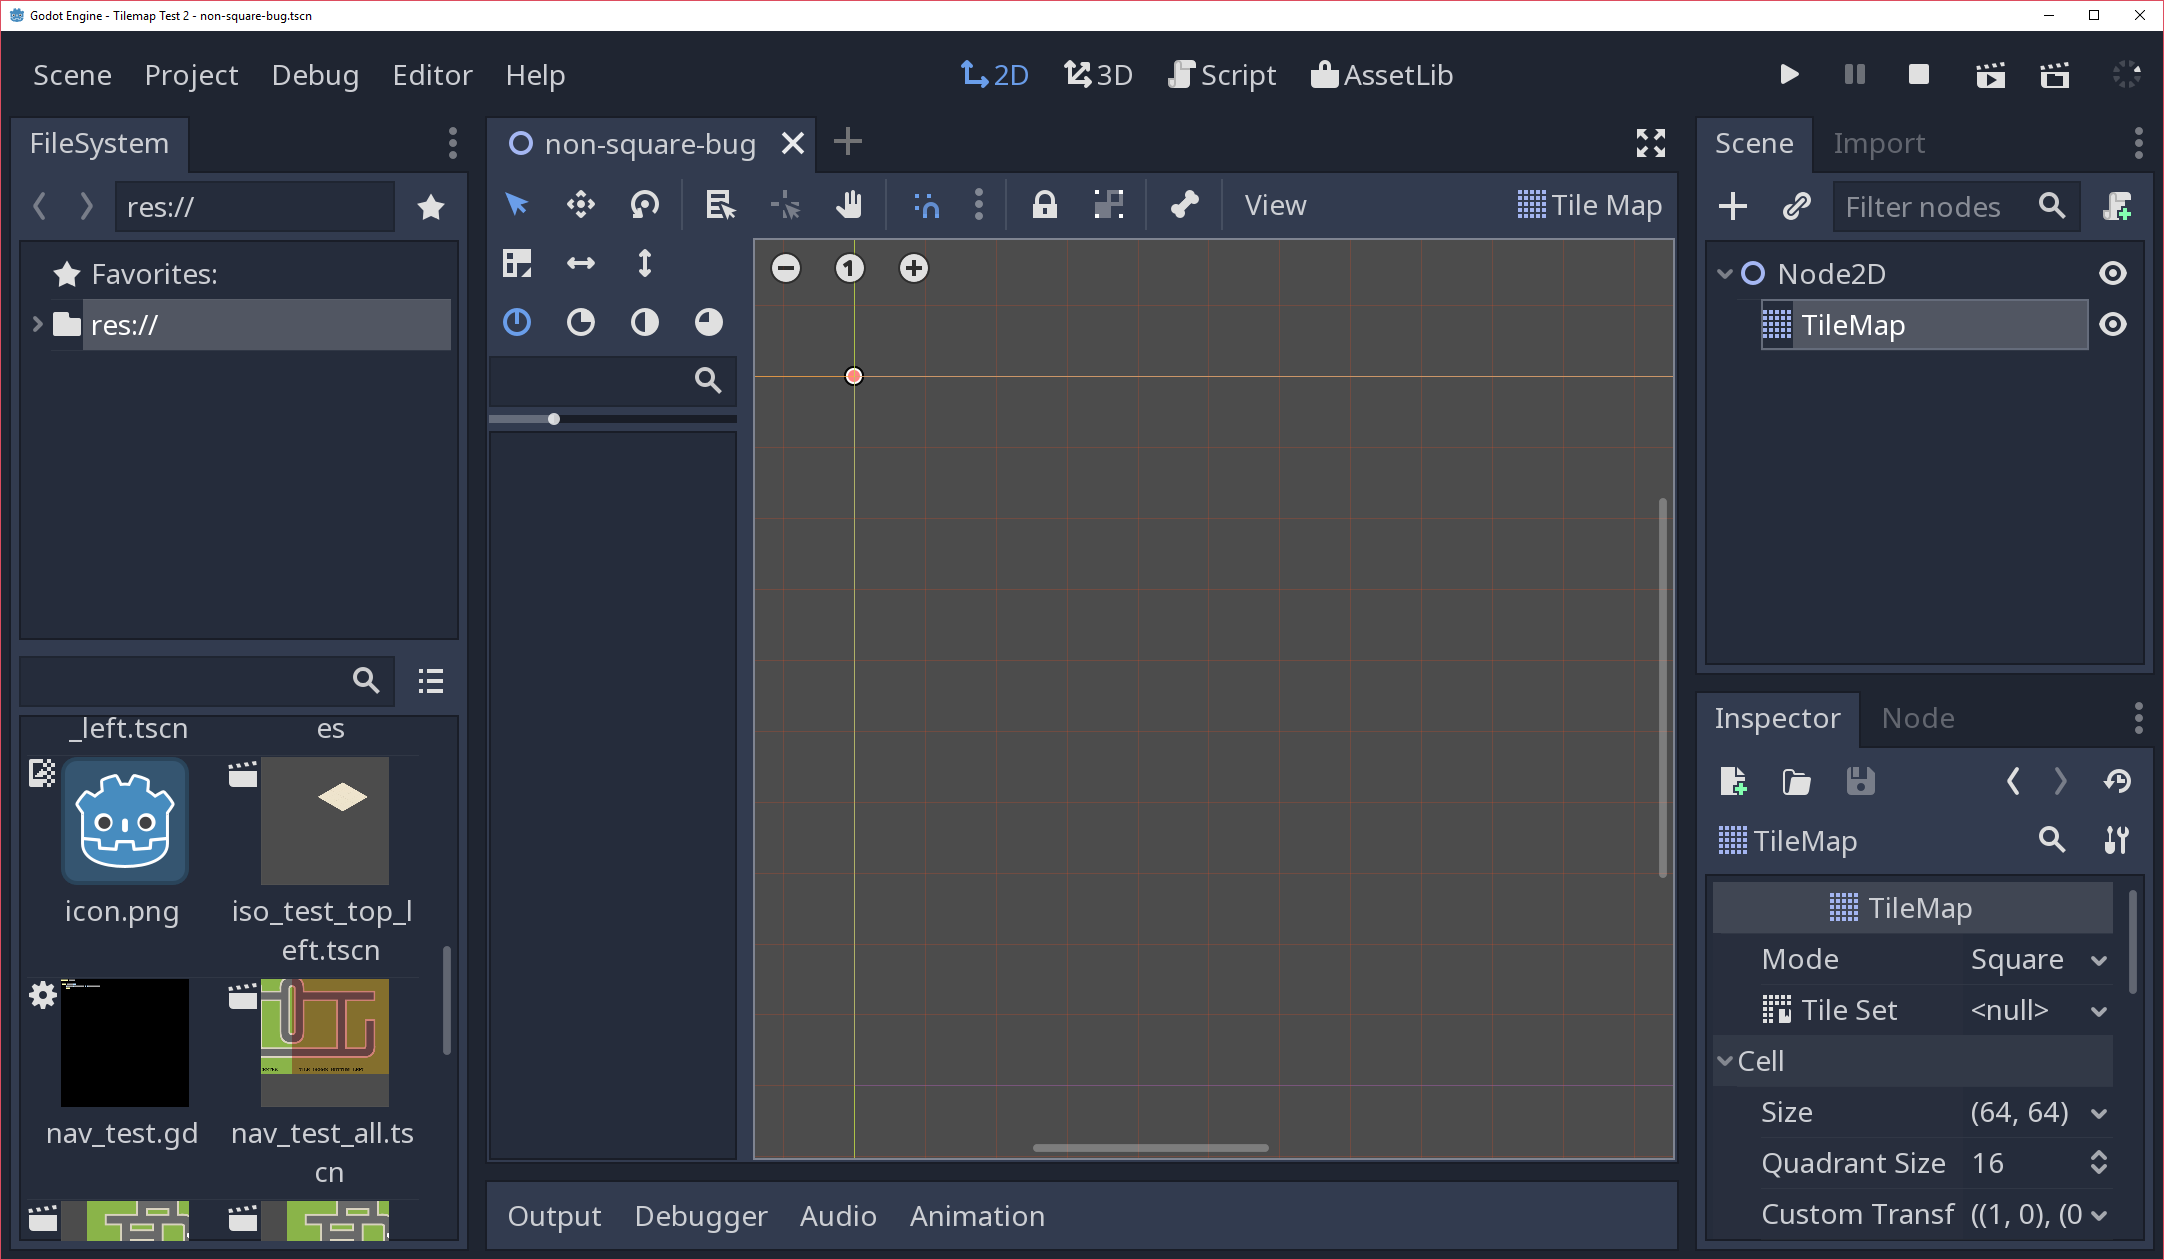Activate the Rotate Mode tool
The image size is (2164, 1260).
tap(645, 204)
